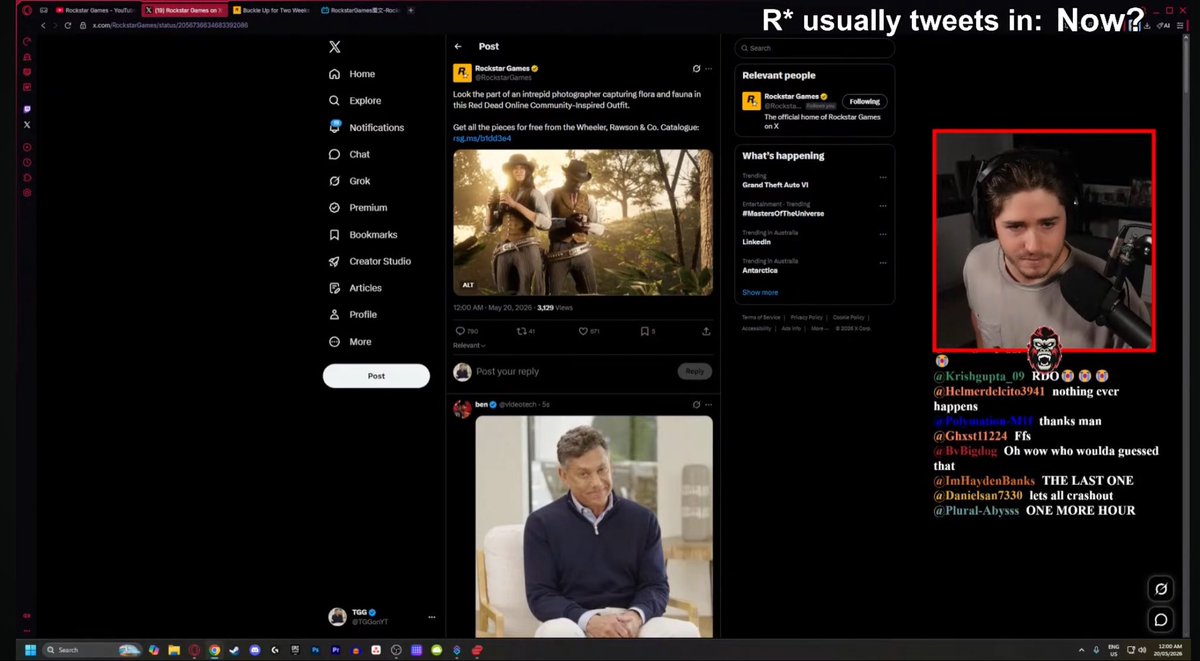Open Creator Studio in sidebar

tap(369, 261)
